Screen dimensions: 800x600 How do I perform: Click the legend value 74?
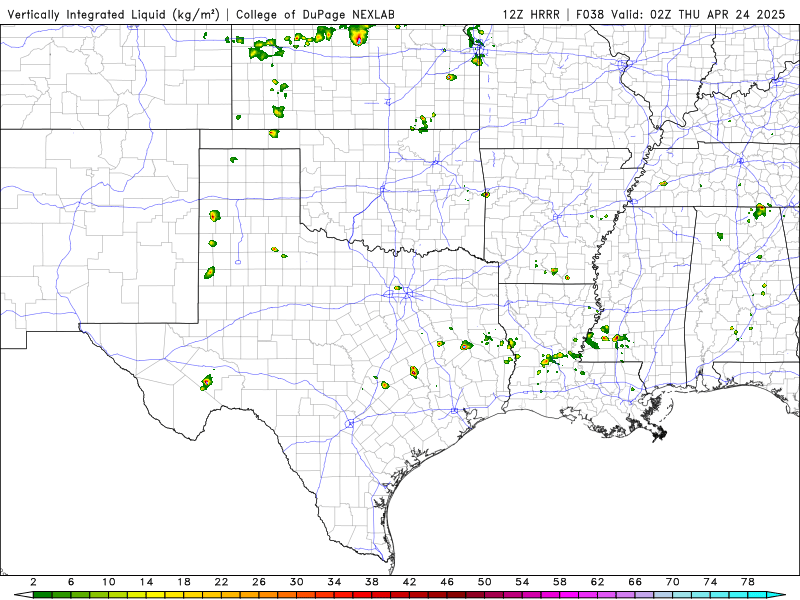[x=710, y=582]
